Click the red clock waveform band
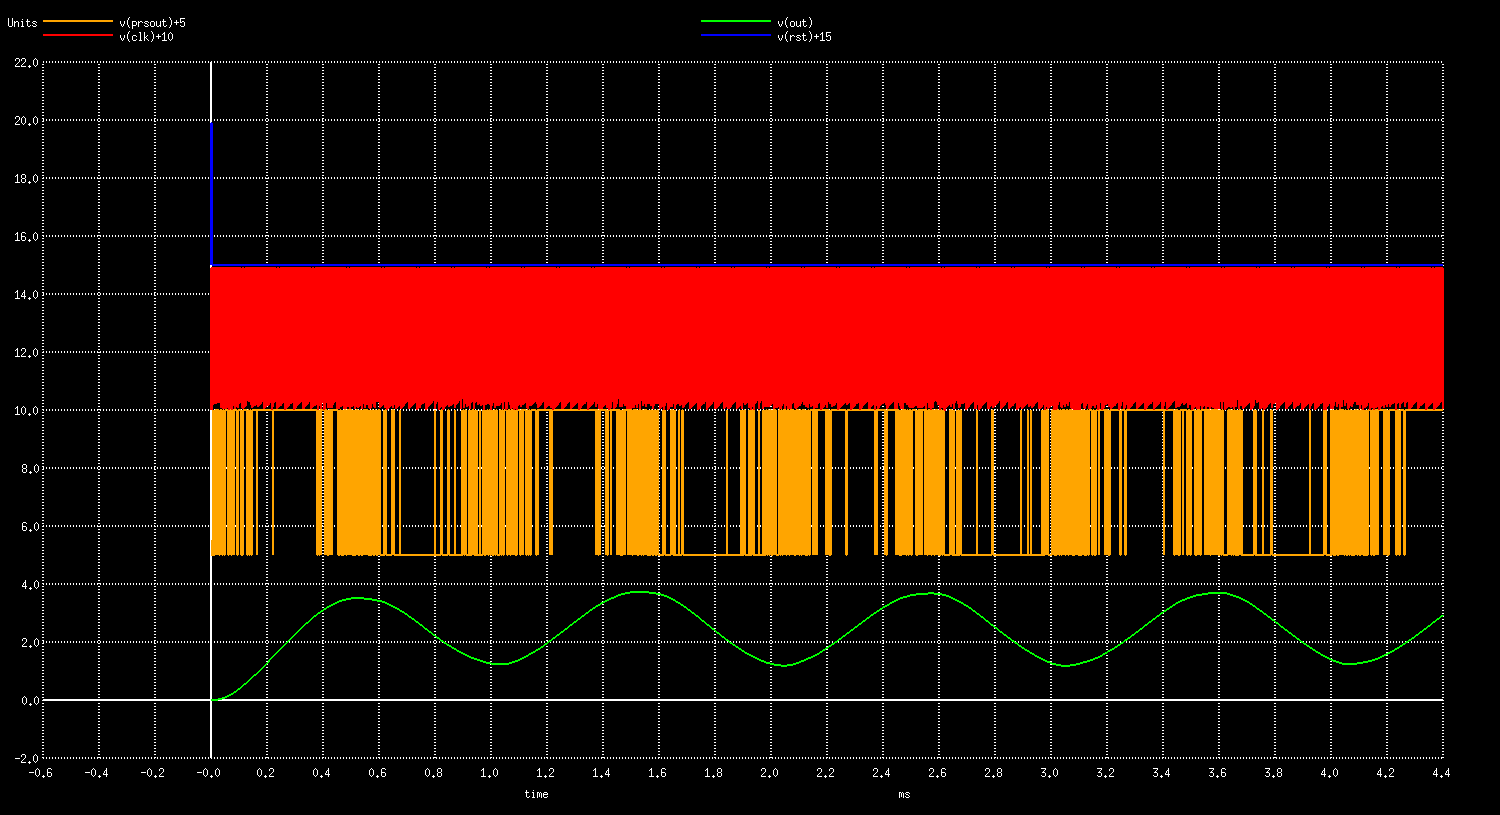The height and width of the screenshot is (815, 1500). [x=826, y=338]
